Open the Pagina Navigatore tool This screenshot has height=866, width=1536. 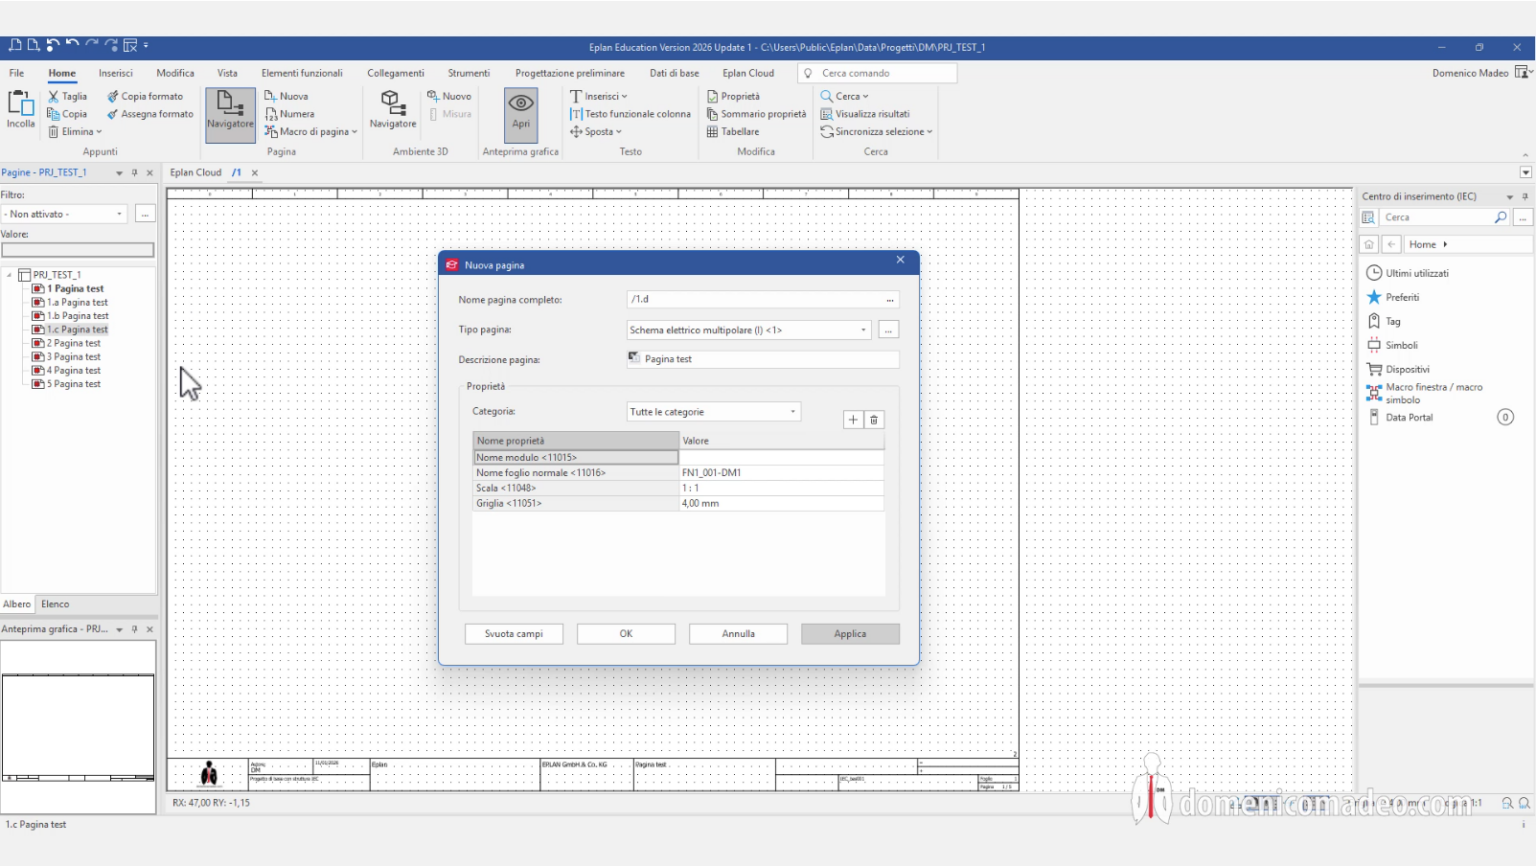point(229,113)
